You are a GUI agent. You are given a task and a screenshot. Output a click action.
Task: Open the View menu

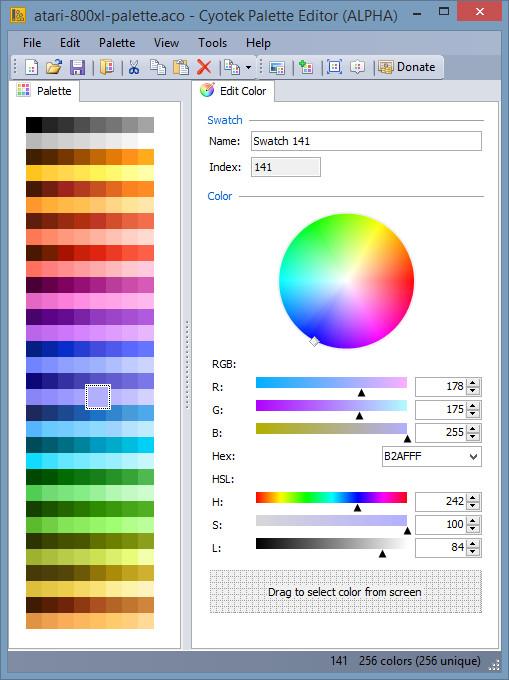pyautogui.click(x=166, y=43)
